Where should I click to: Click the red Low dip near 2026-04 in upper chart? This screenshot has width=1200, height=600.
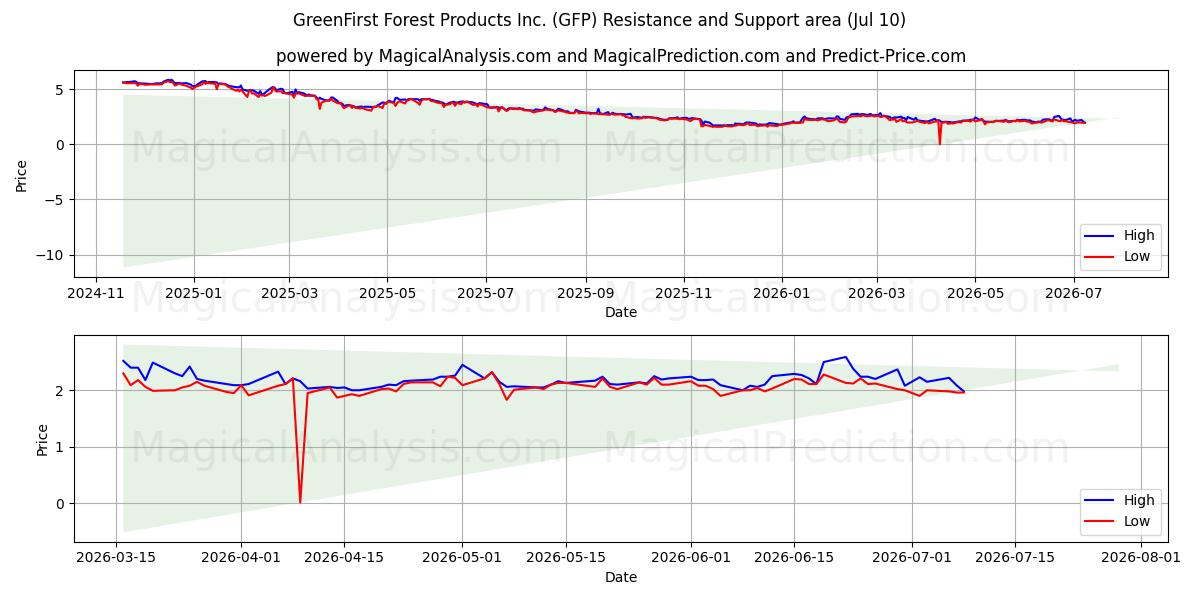(939, 142)
